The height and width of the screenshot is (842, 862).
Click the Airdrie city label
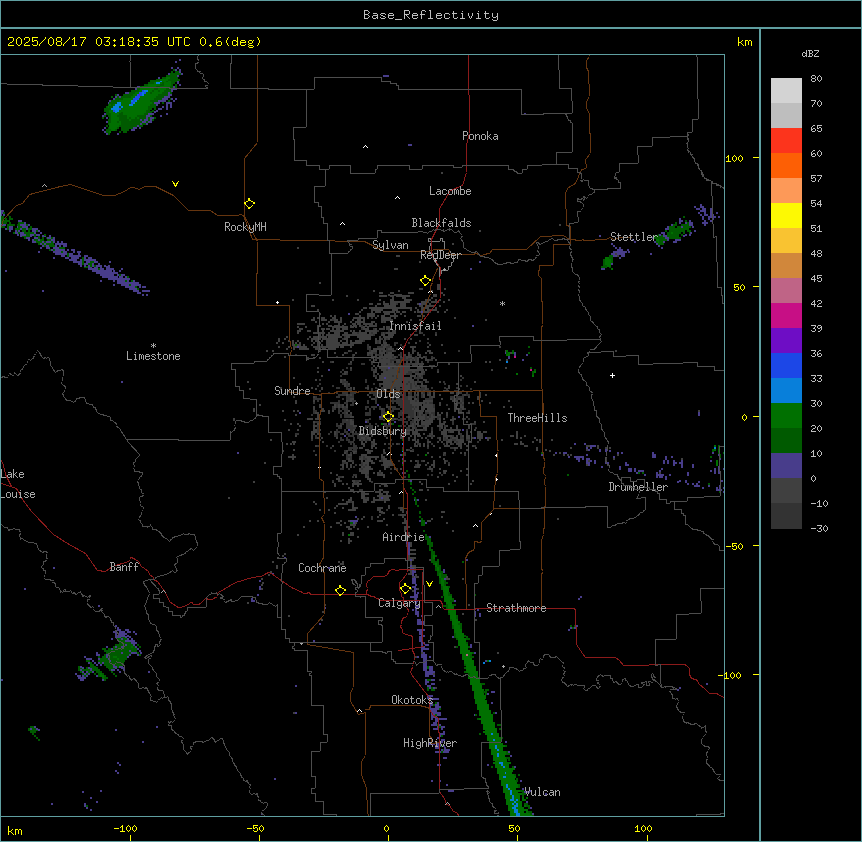(x=404, y=537)
